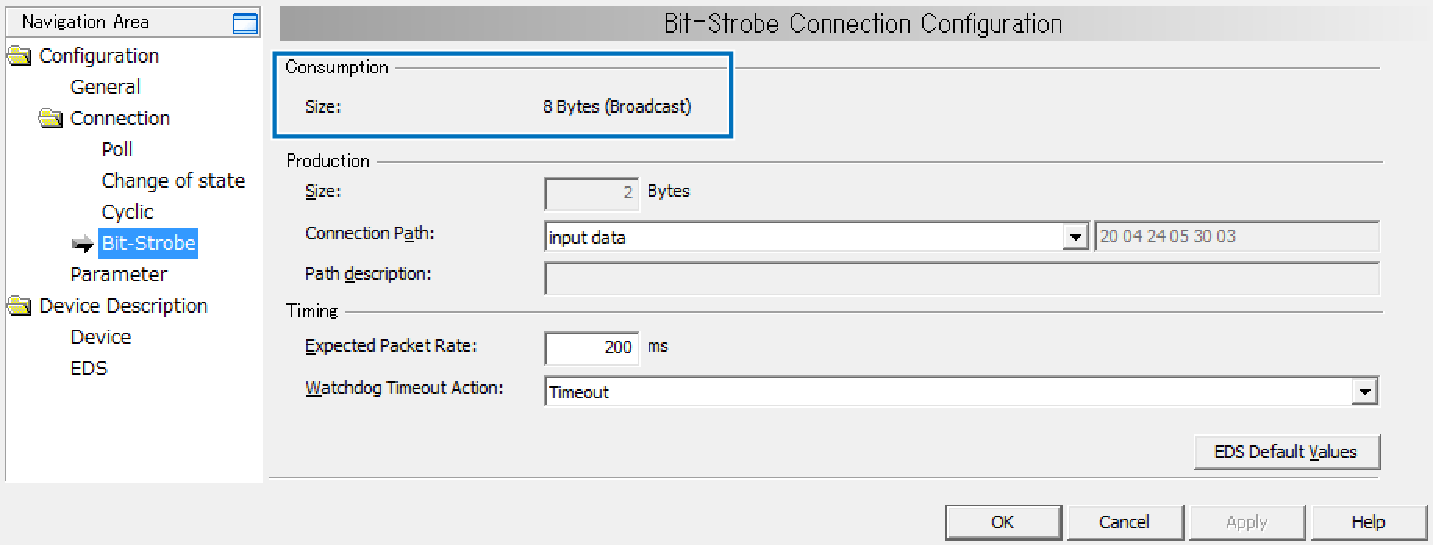Viewport: 1433px width, 545px height.
Task: Click the OK button
Action: coord(1003,522)
